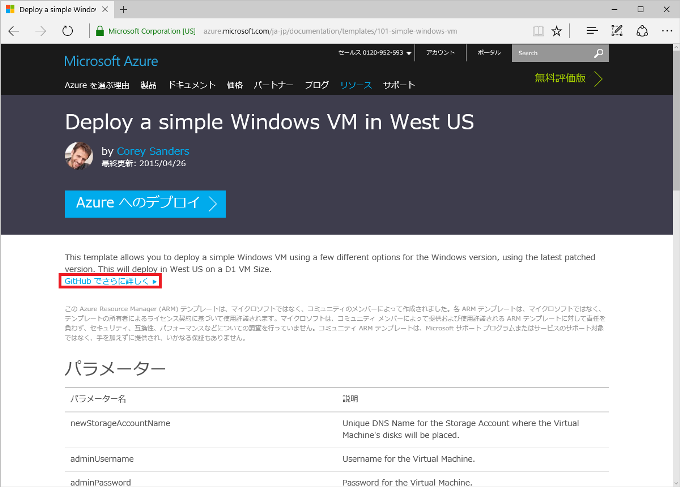Screen dimensions: 680x487
Task: Select the Deploy a simple Windows browser tab
Action: click(x=56, y=9)
